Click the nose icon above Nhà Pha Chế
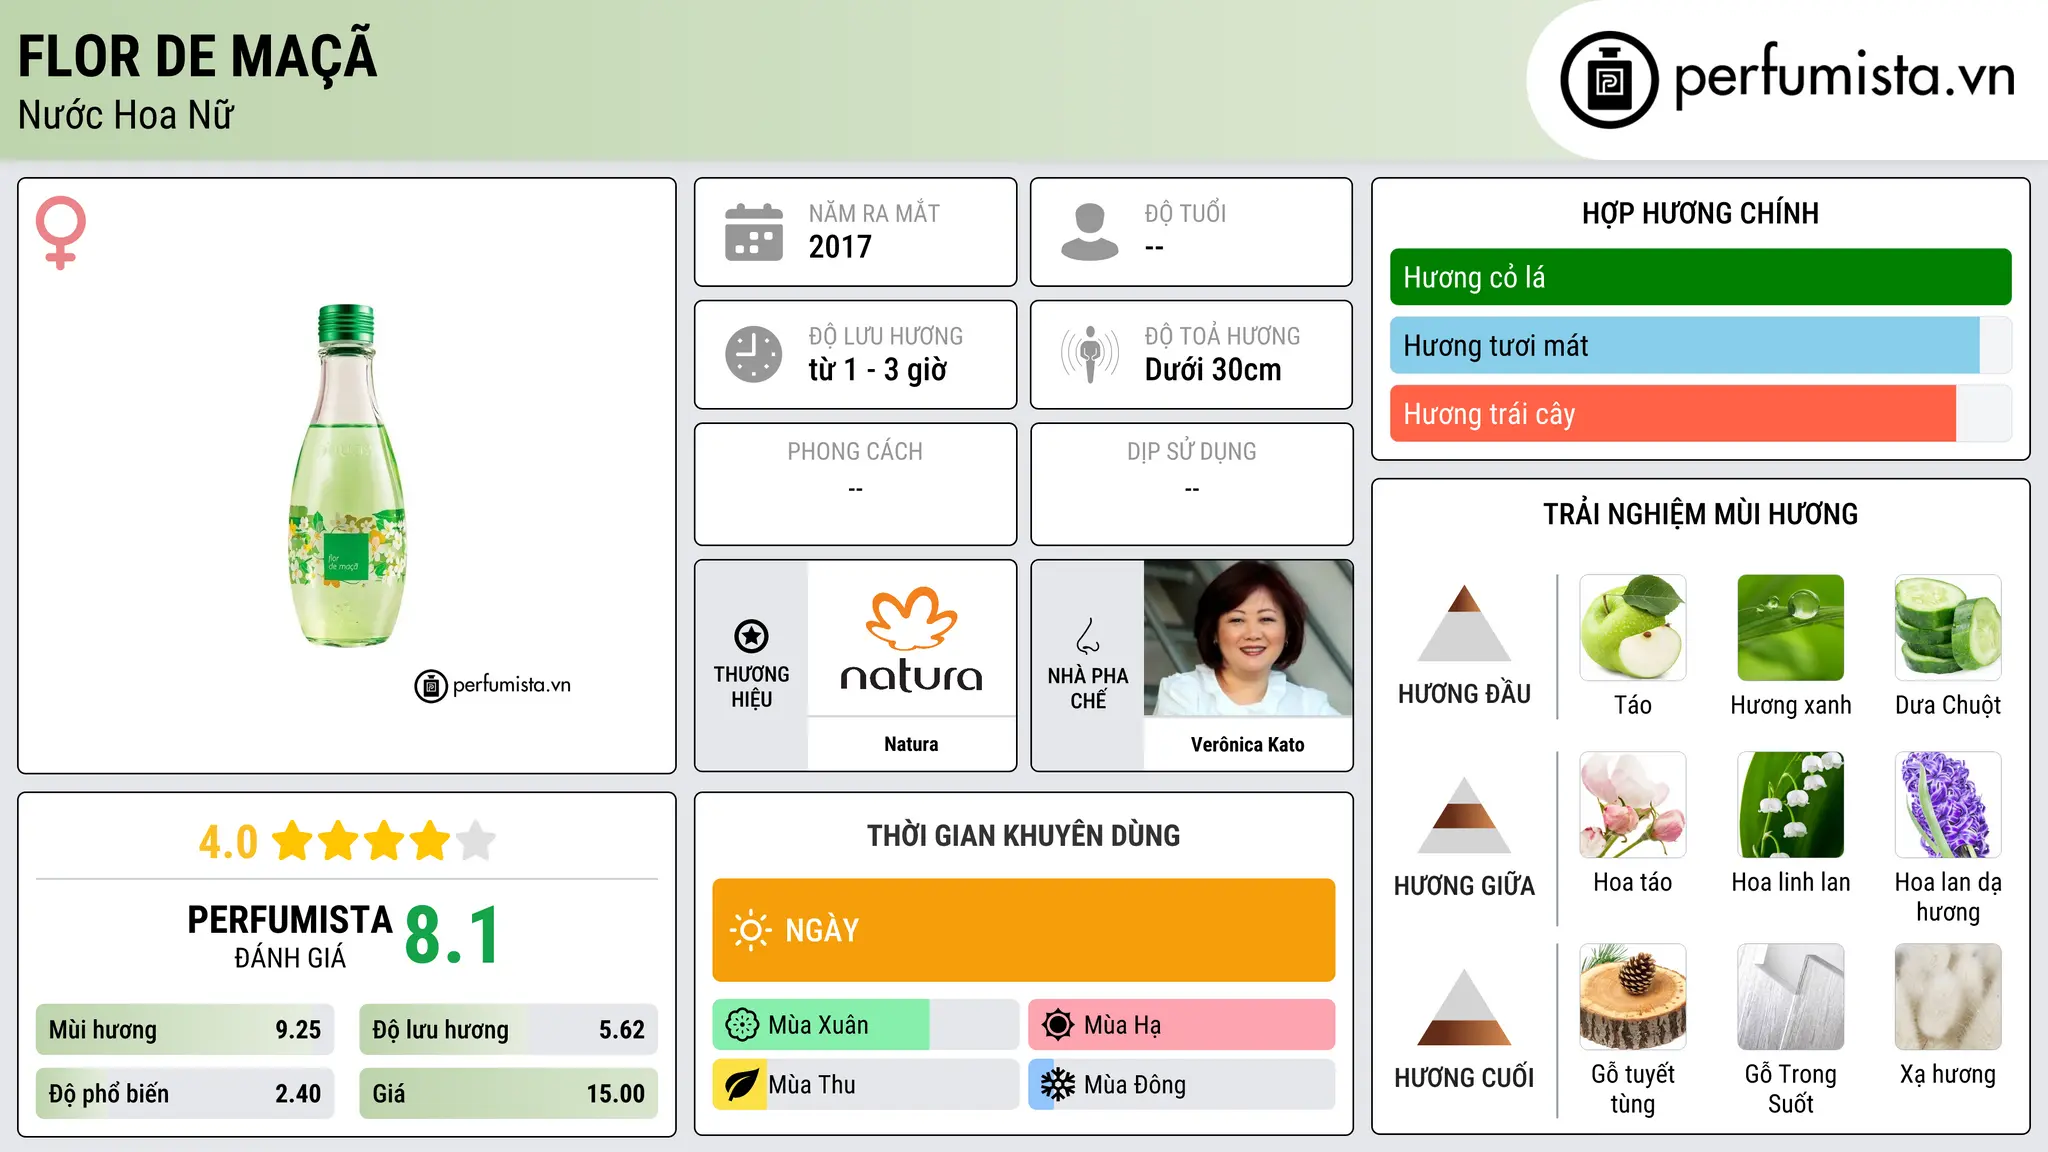 coord(1088,636)
